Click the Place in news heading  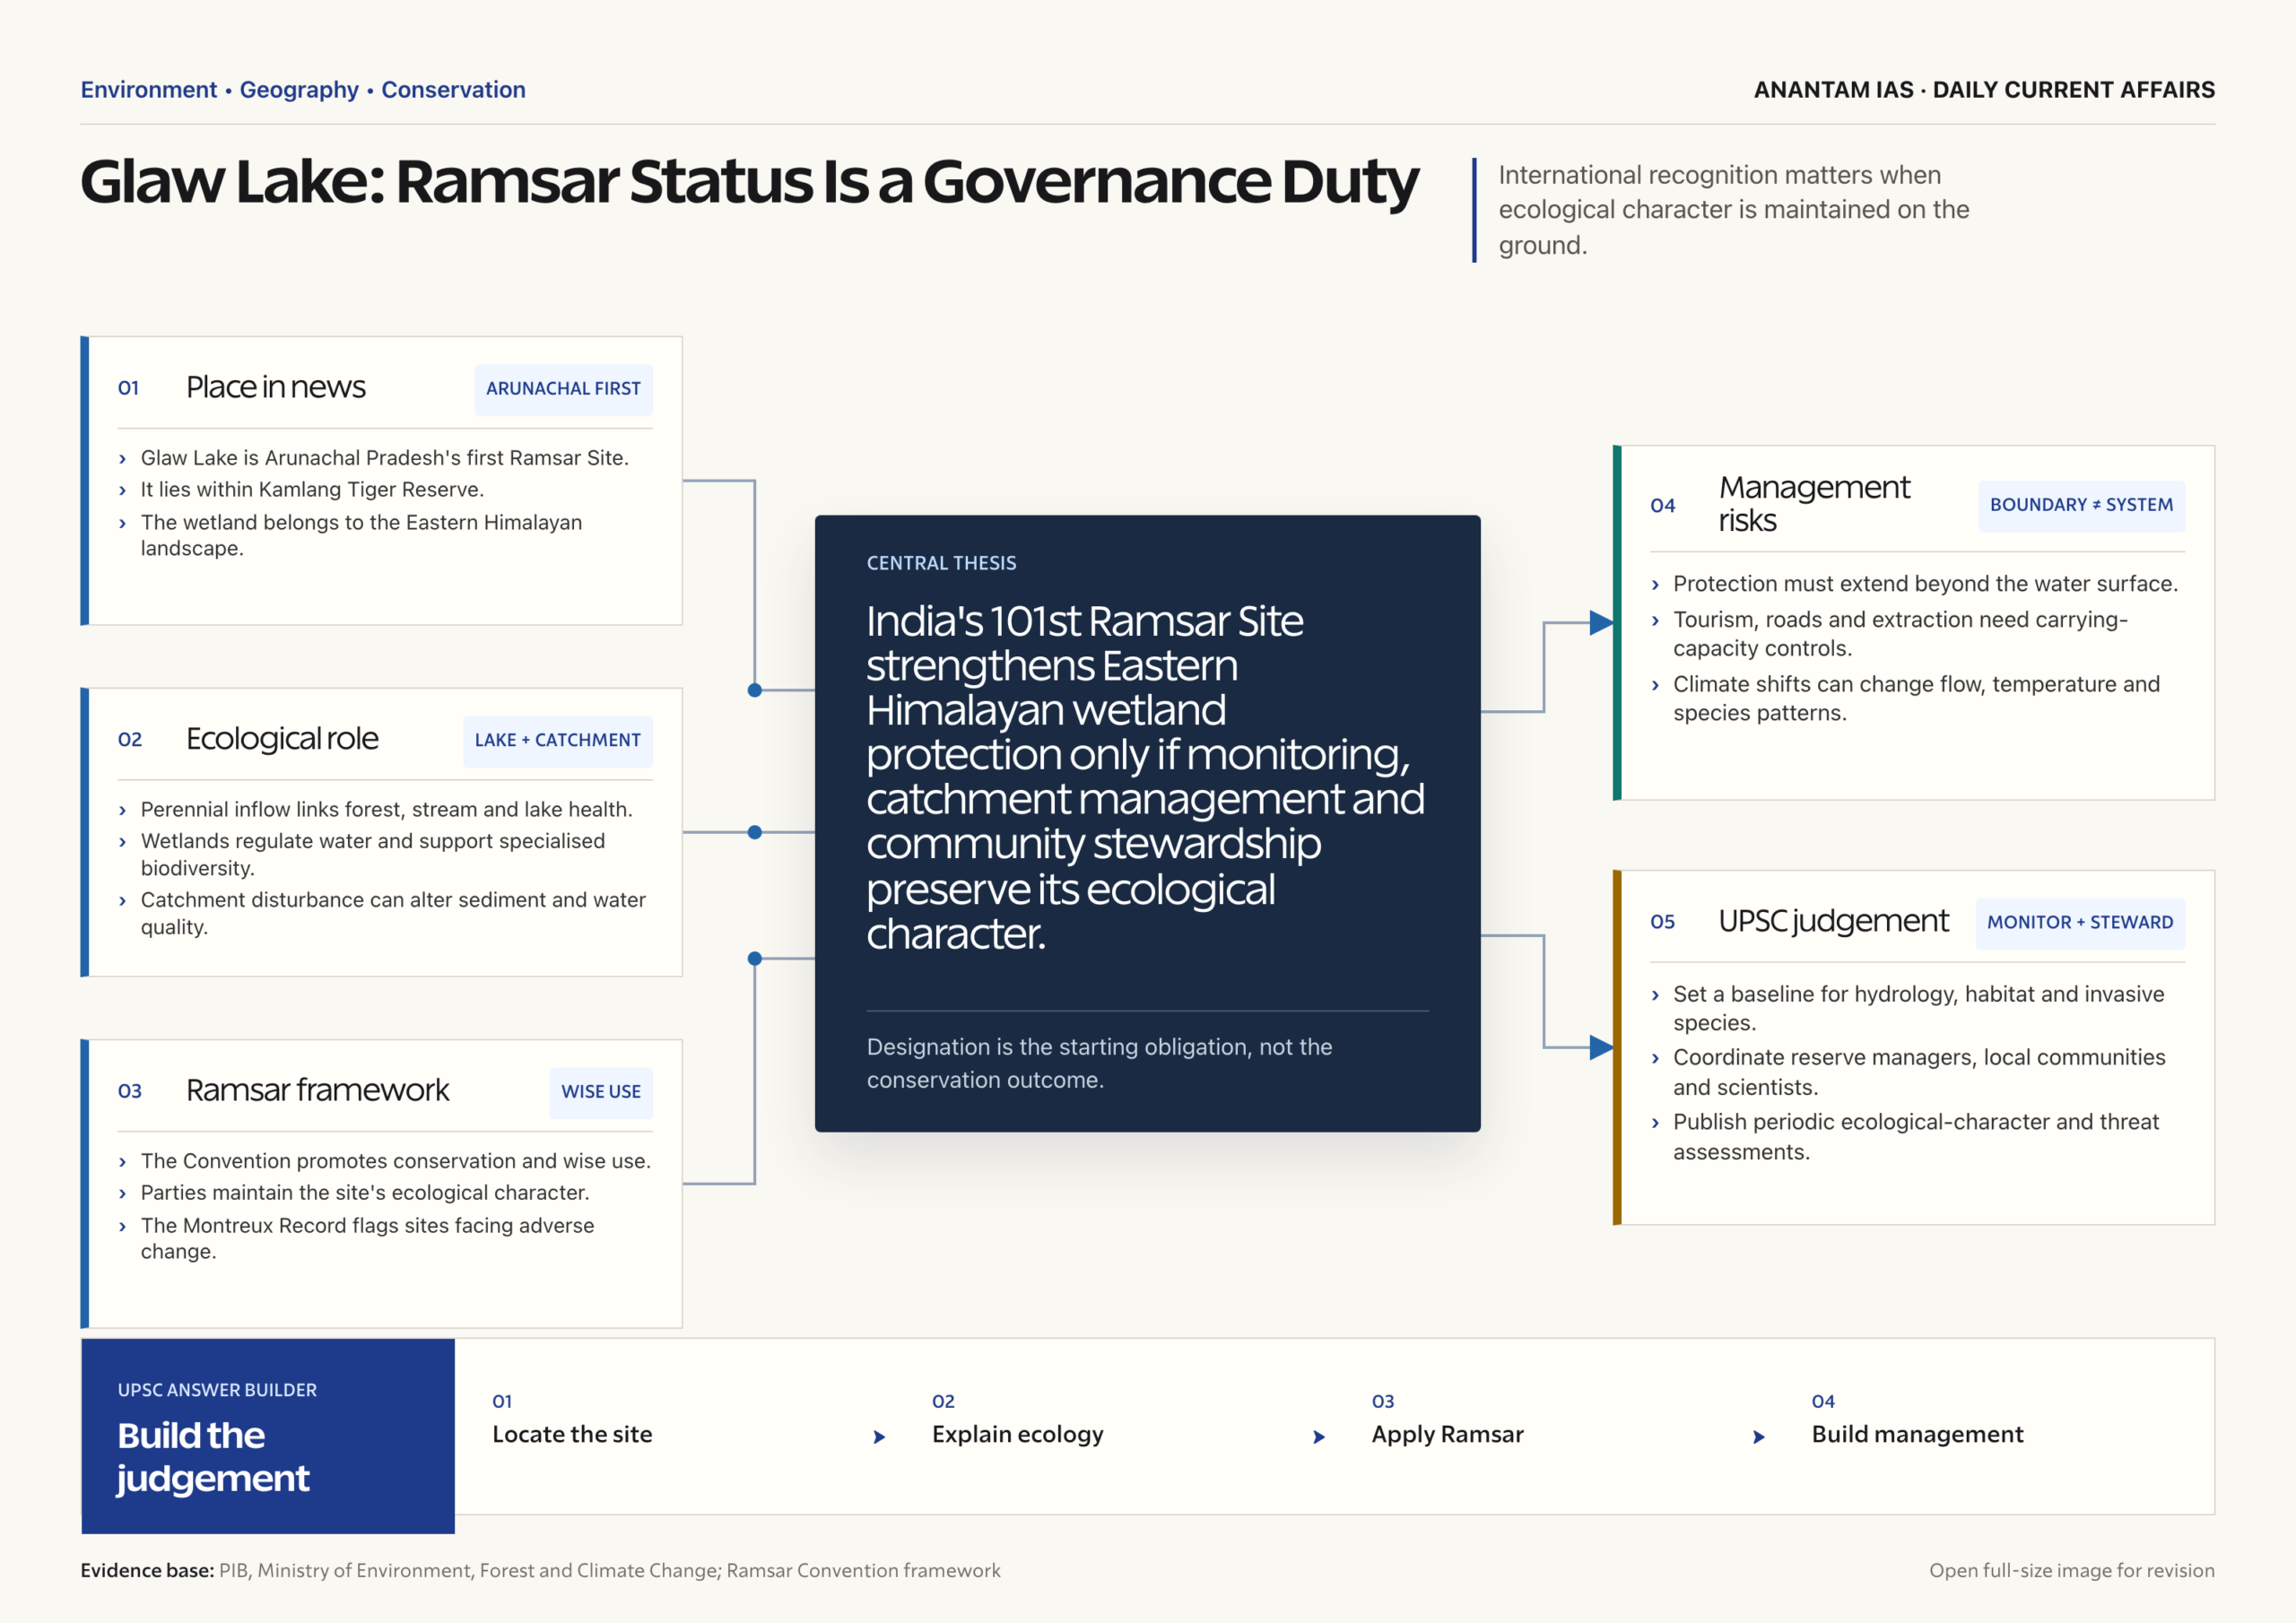coord(276,388)
